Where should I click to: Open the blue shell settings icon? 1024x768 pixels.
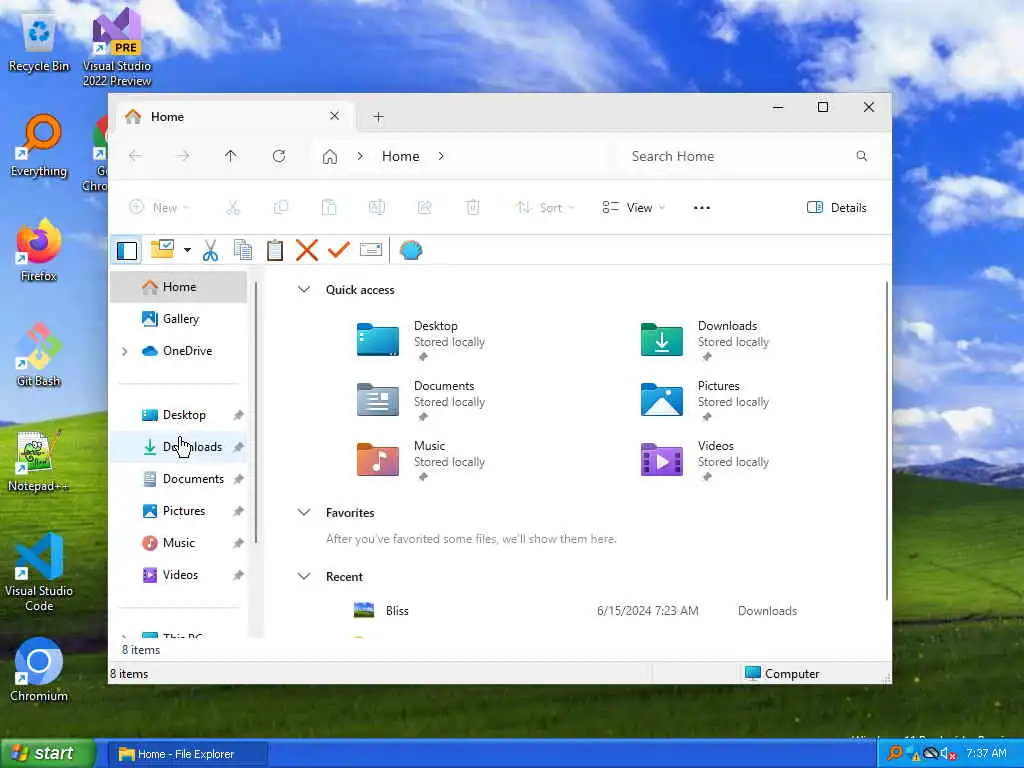coord(411,250)
